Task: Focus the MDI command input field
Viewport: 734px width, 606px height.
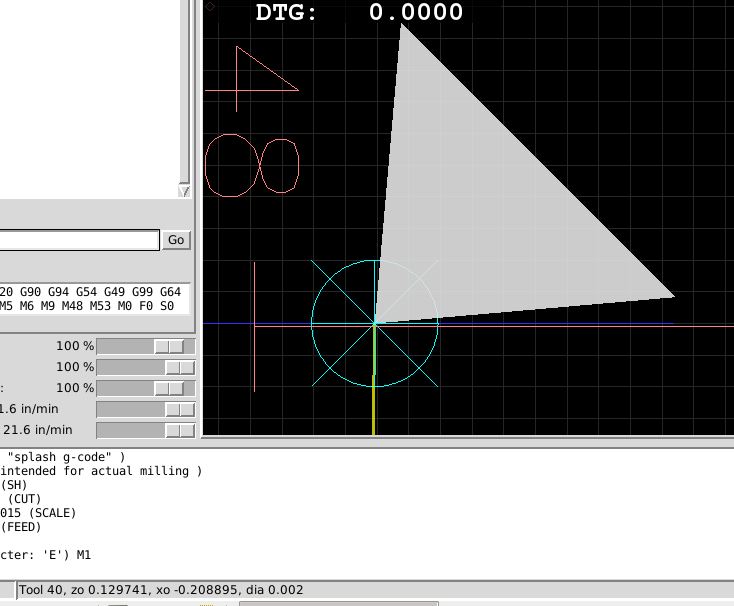Action: (78, 240)
